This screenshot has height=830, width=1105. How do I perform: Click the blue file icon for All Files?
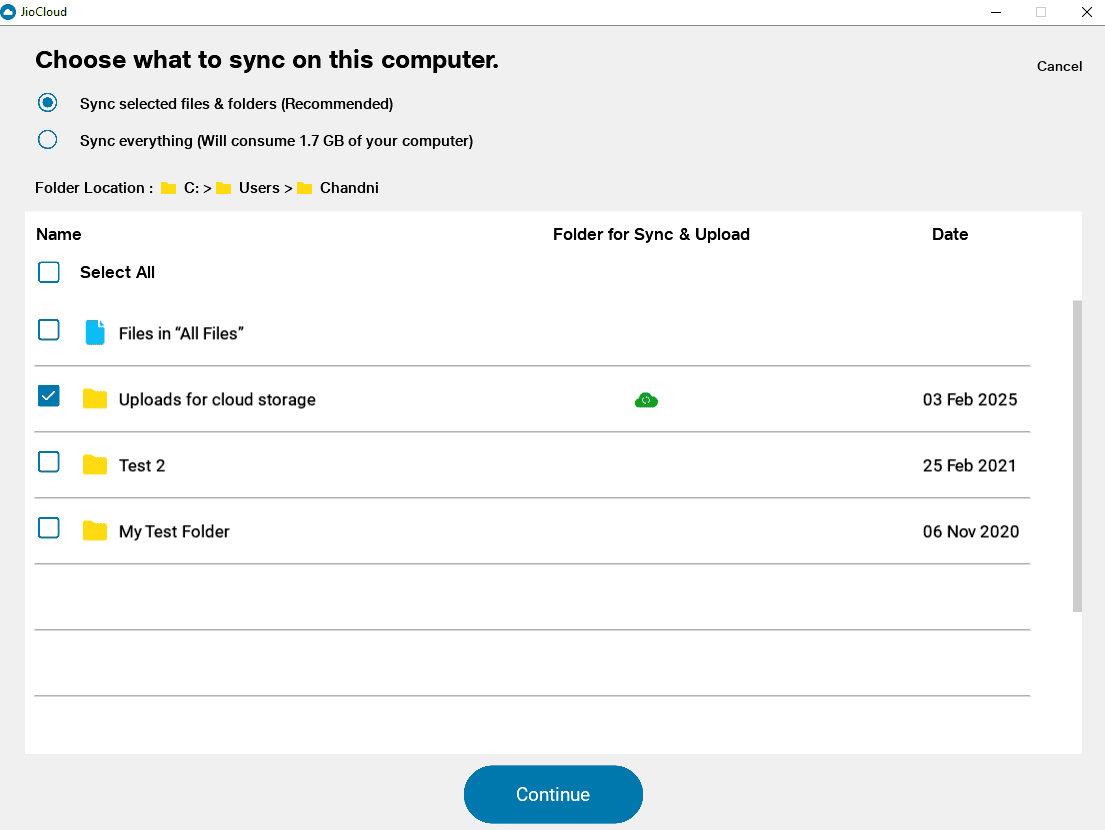tap(95, 333)
